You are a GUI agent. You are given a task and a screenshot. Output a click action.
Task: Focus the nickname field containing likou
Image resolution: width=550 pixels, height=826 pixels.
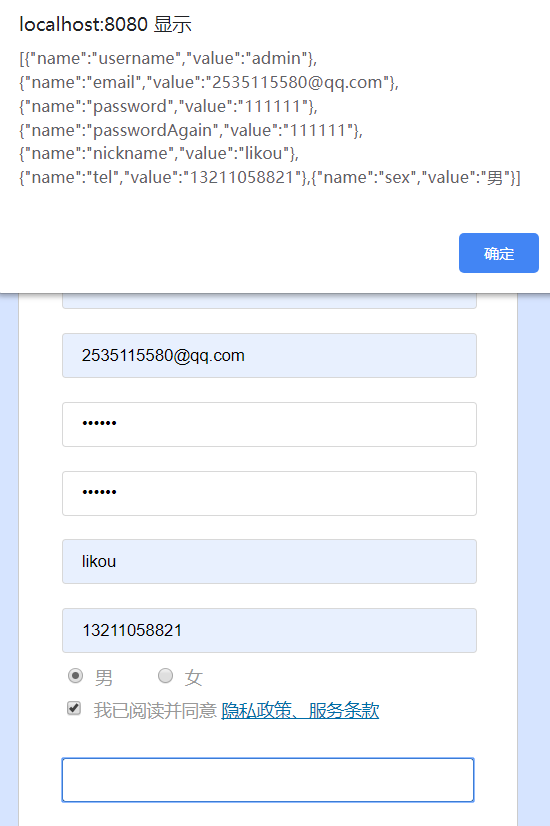click(269, 562)
